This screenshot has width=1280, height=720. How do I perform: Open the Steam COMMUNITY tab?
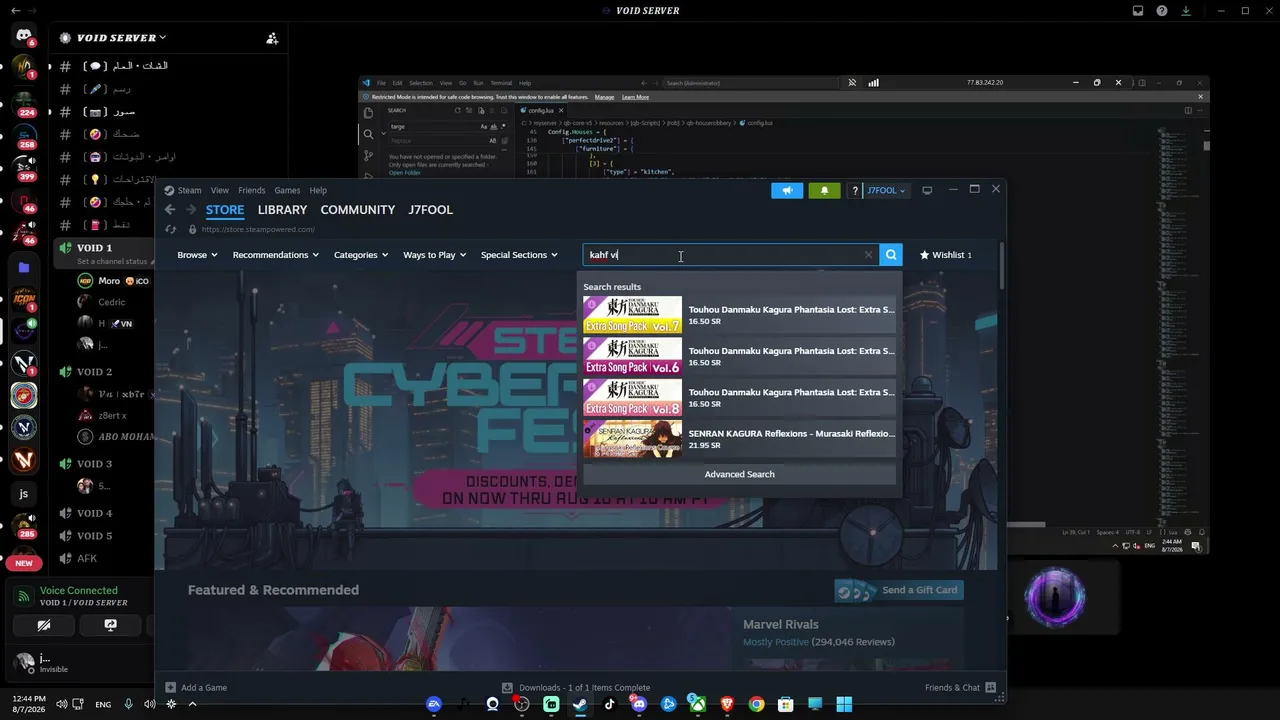pos(358,210)
